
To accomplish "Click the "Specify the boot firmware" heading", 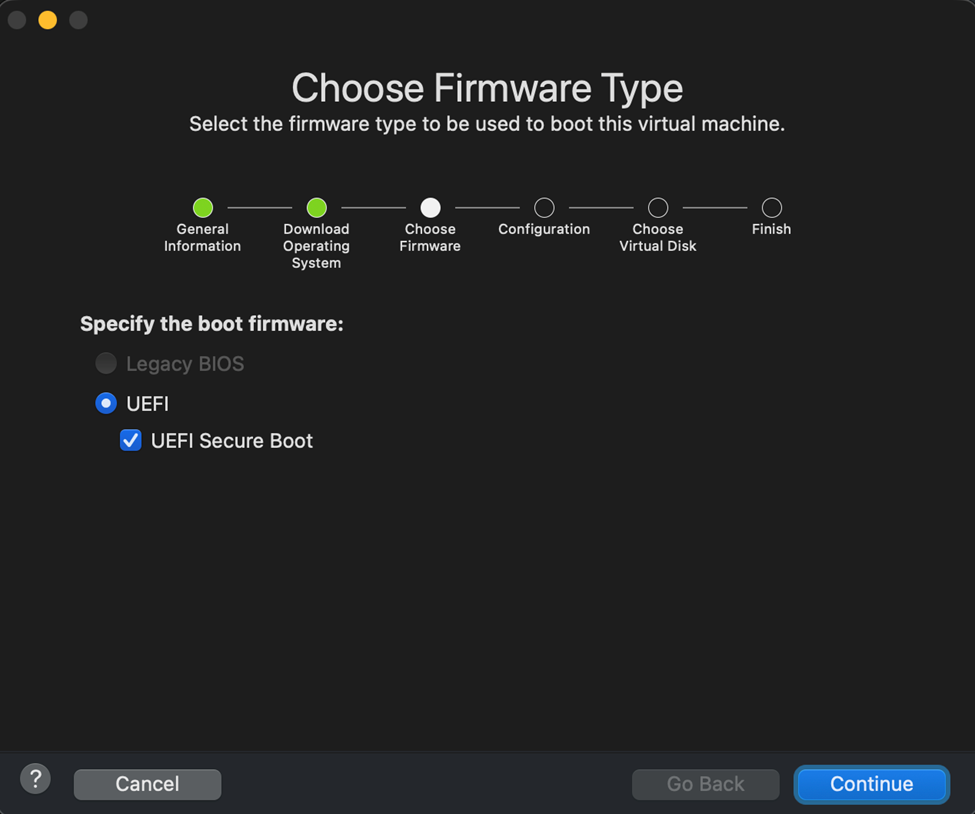I will (x=212, y=324).
